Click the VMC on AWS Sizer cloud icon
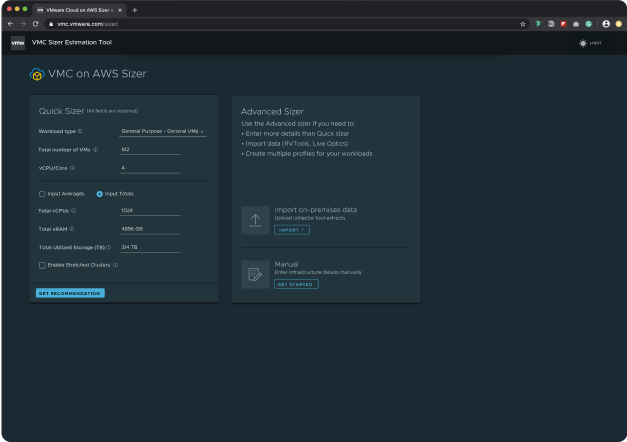 (37, 74)
